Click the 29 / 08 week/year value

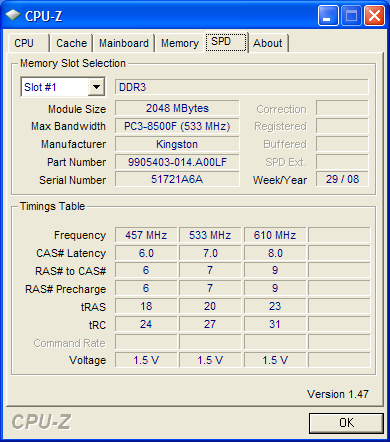[342, 179]
